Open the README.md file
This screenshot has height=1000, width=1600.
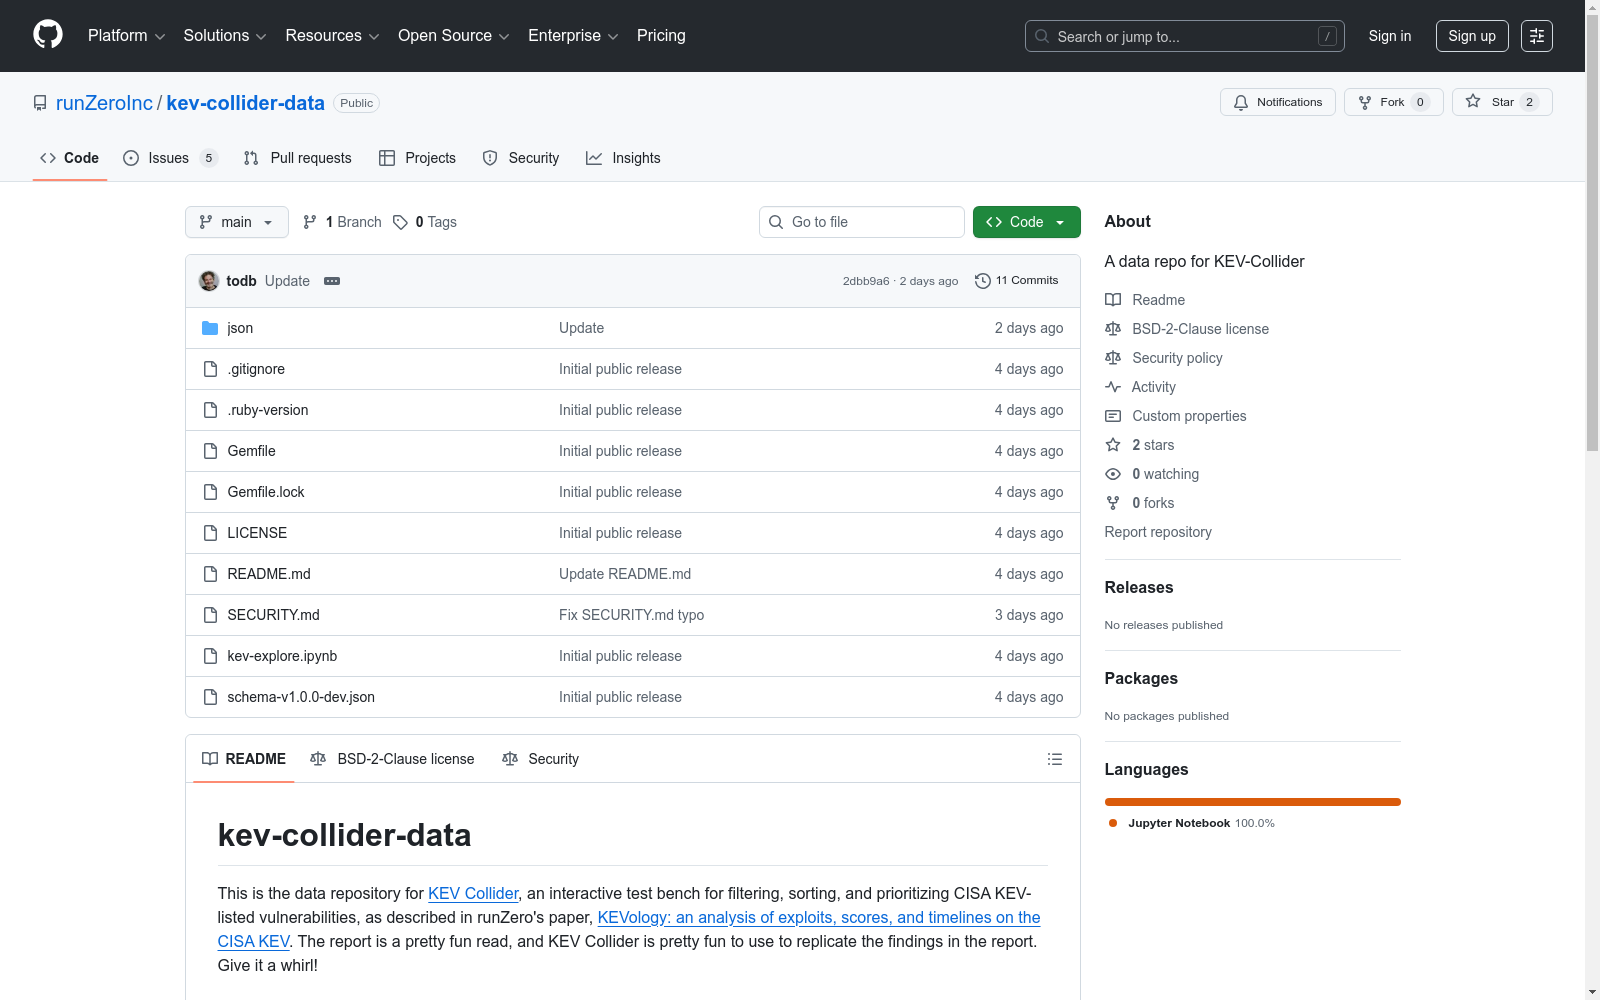[269, 574]
